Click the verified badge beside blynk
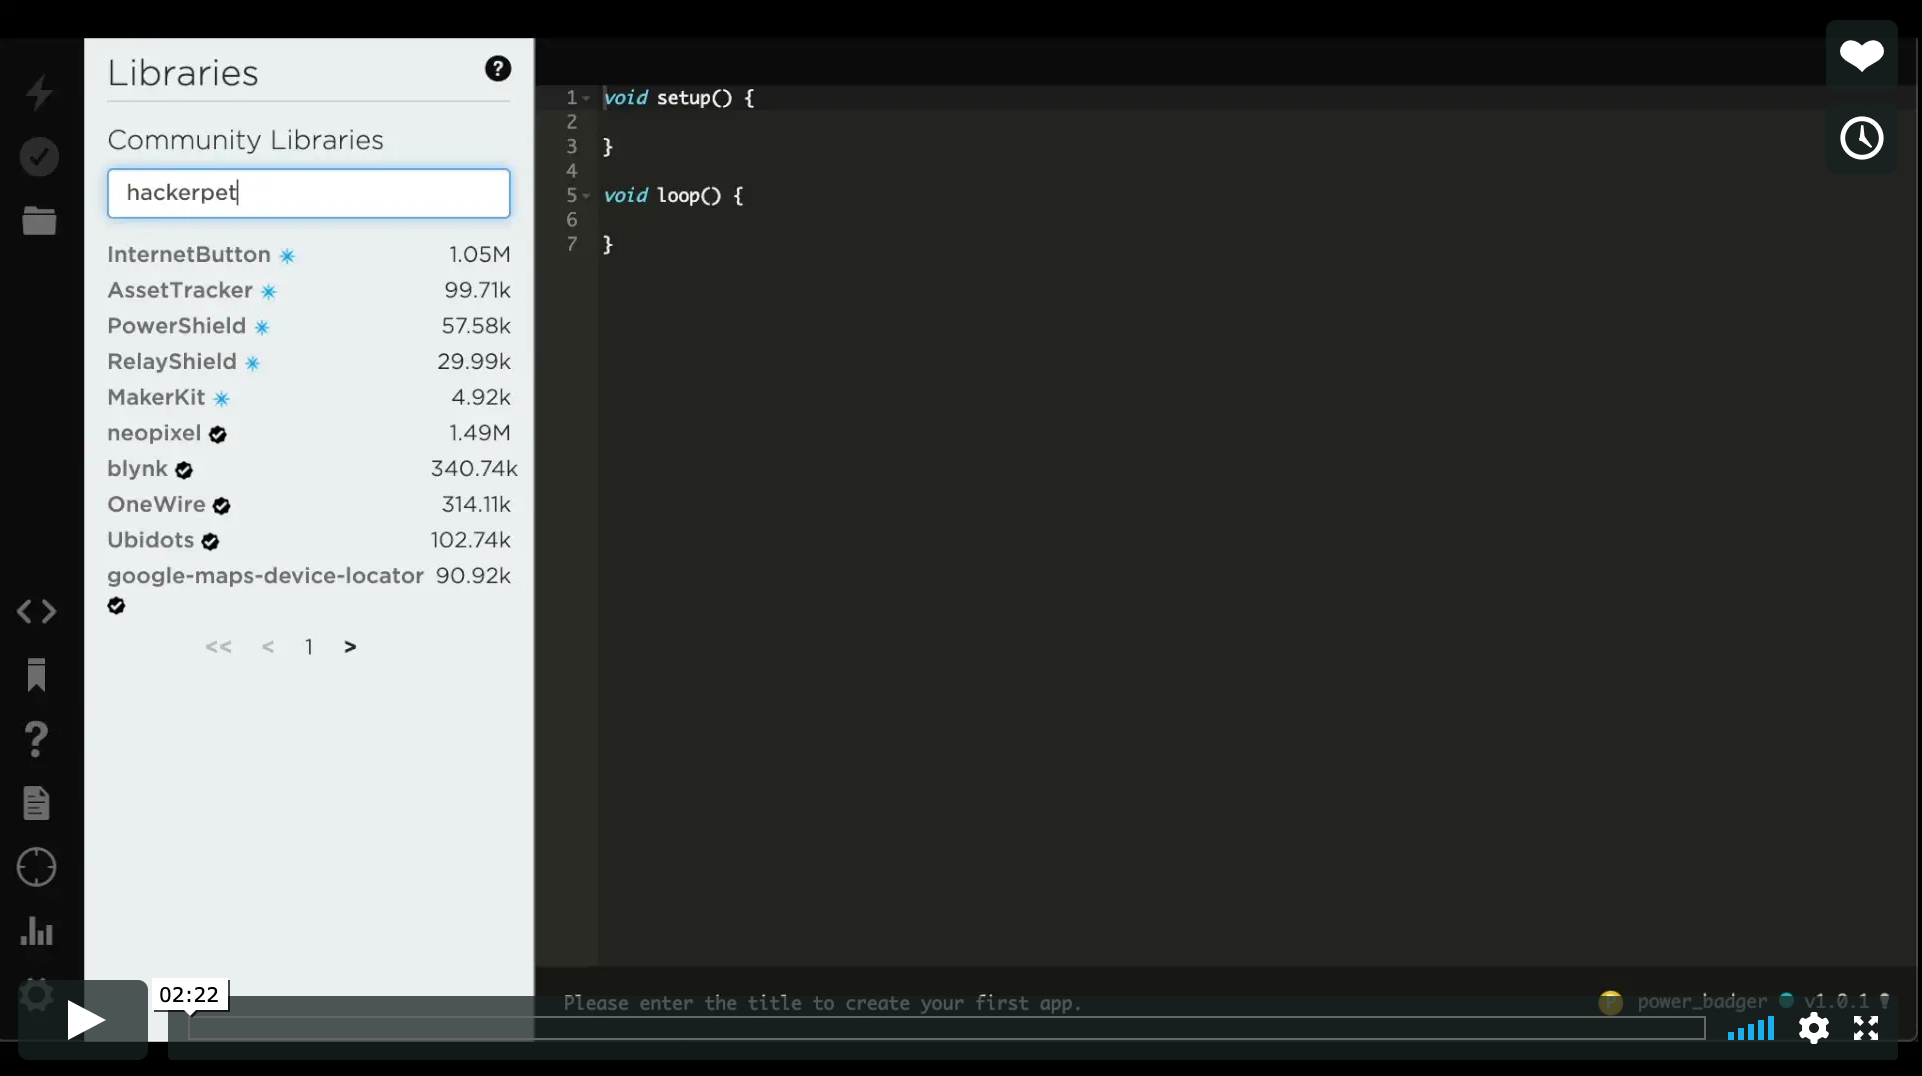 (184, 470)
